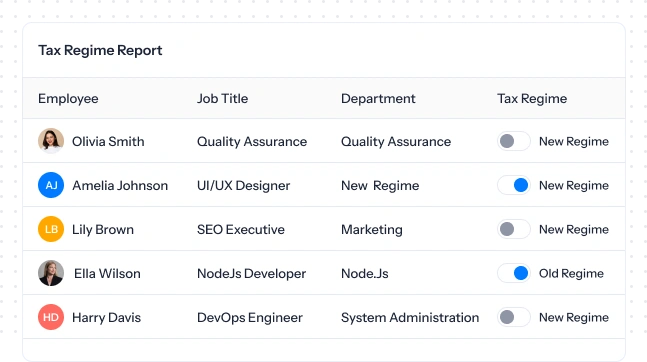Click the red HD avatar icon
Viewport: 647px width, 362px height.
pyautogui.click(x=51, y=317)
